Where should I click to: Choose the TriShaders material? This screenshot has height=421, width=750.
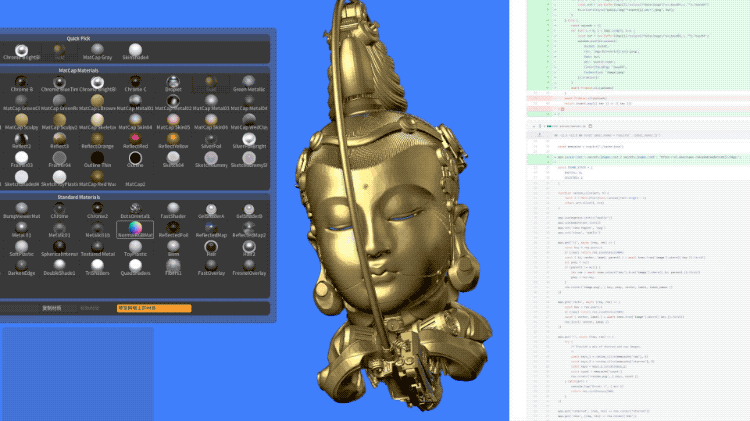point(97,267)
